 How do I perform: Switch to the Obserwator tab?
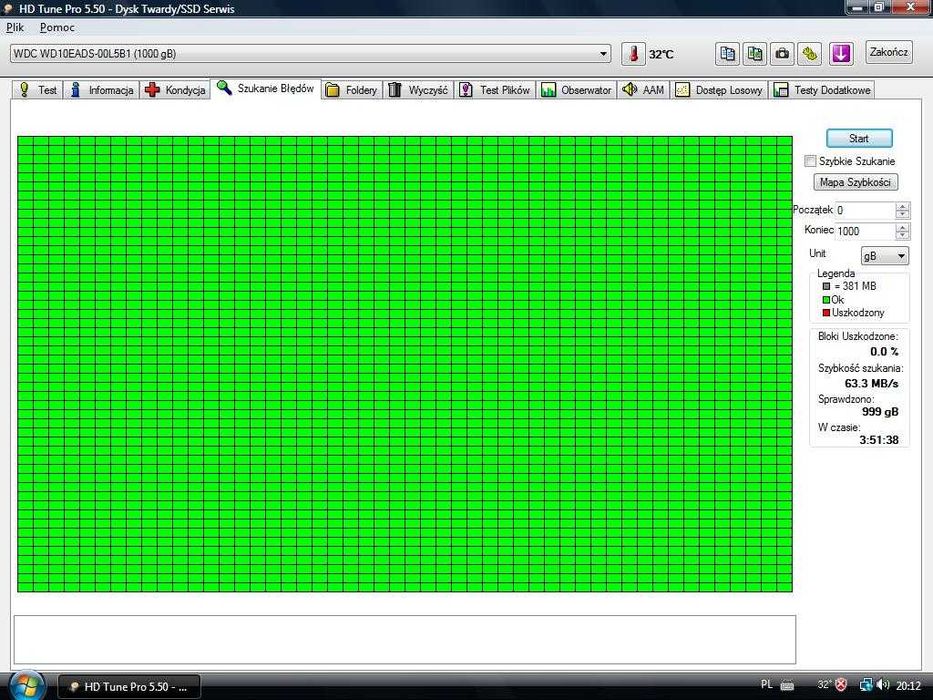pos(577,90)
